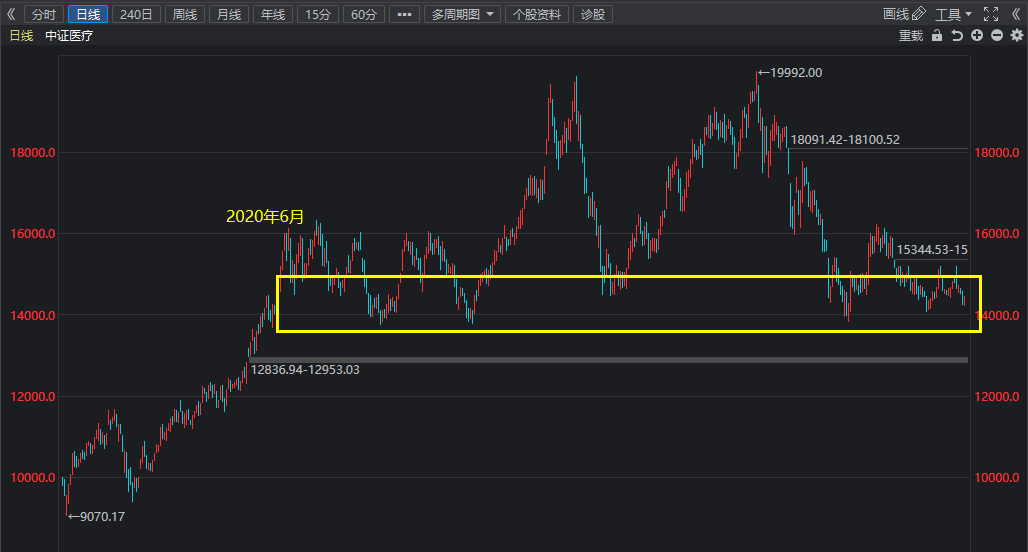Click the 诊股 button

[593, 14]
